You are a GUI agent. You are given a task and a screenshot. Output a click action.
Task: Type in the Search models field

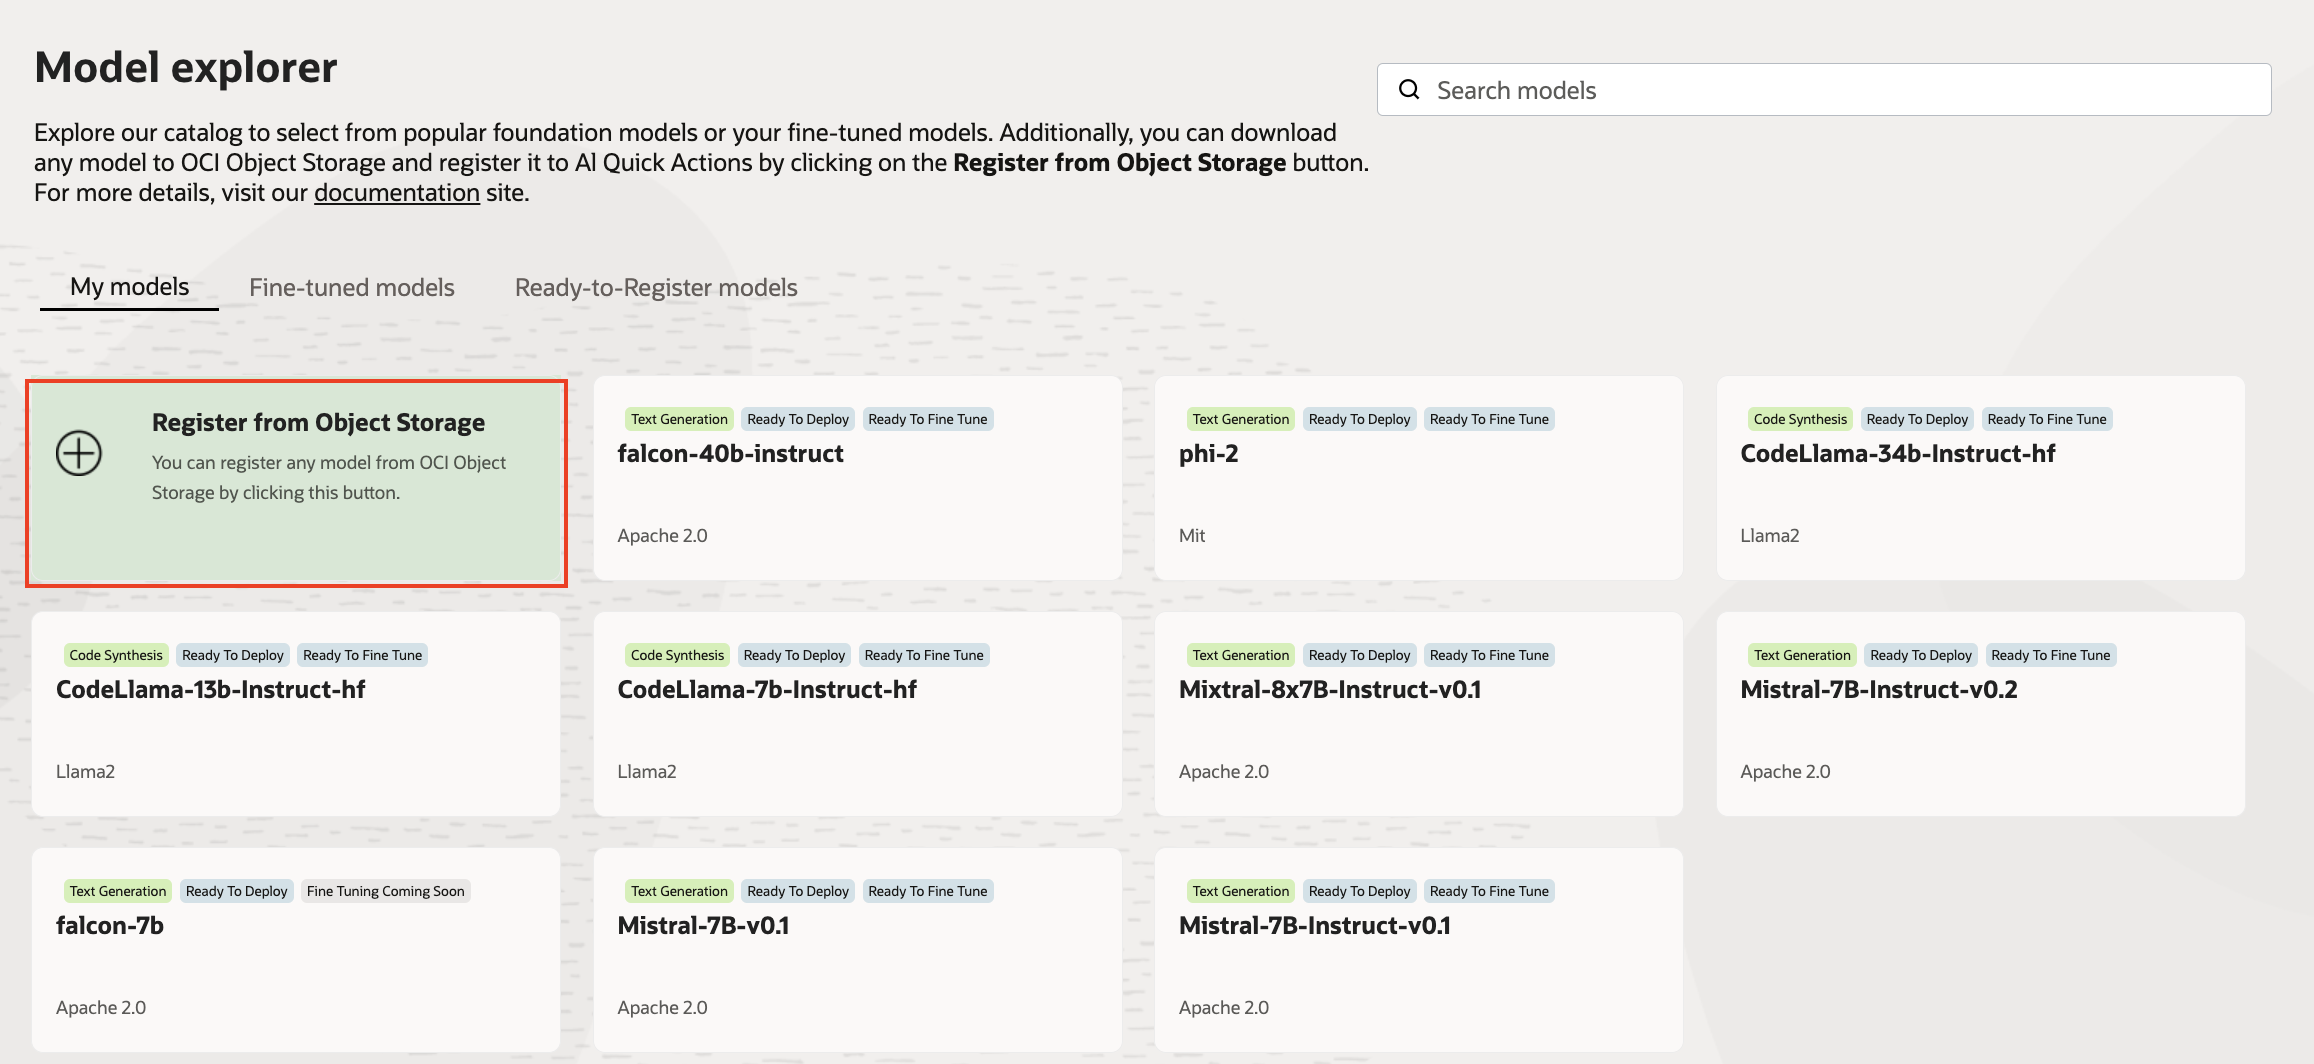1840,90
